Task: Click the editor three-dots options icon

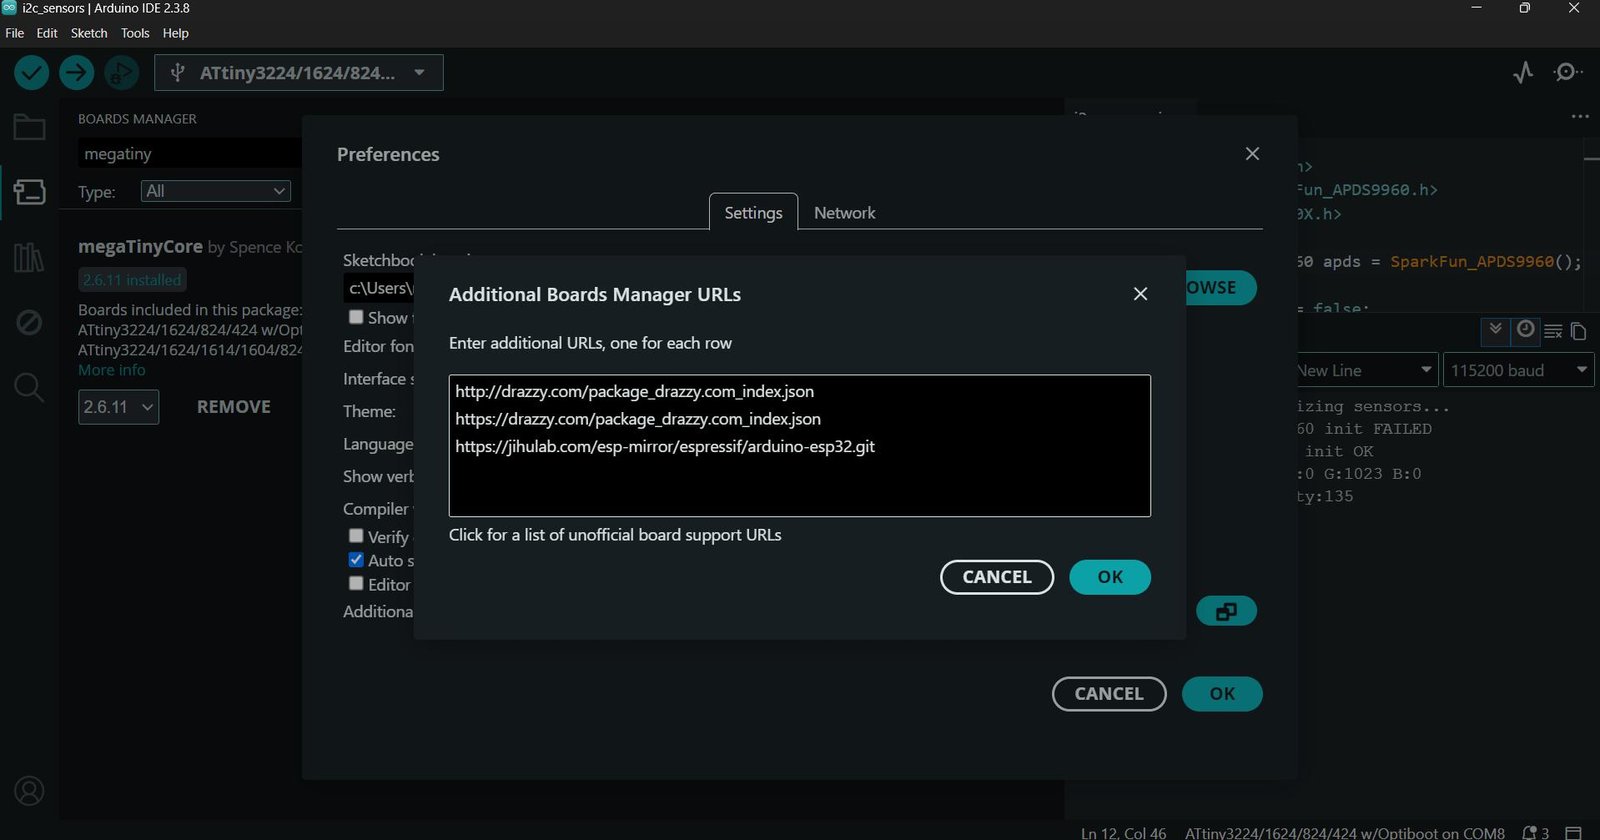Action: (x=1580, y=117)
